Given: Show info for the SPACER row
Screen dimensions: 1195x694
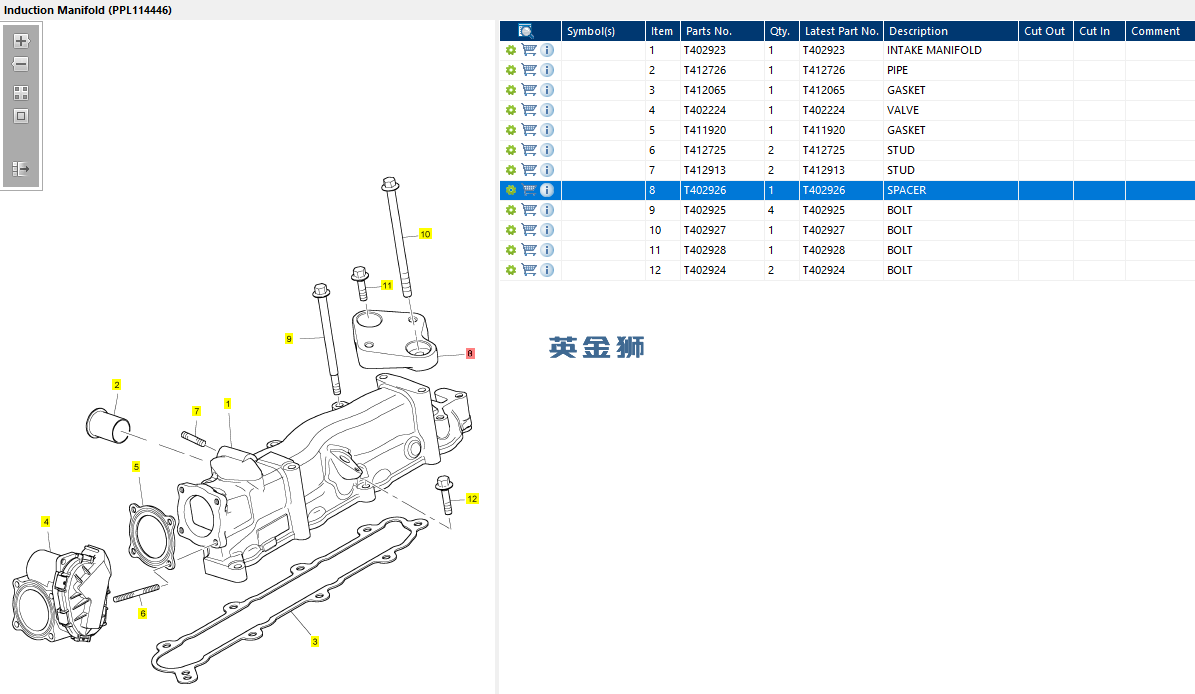Looking at the screenshot, I should (x=547, y=190).
